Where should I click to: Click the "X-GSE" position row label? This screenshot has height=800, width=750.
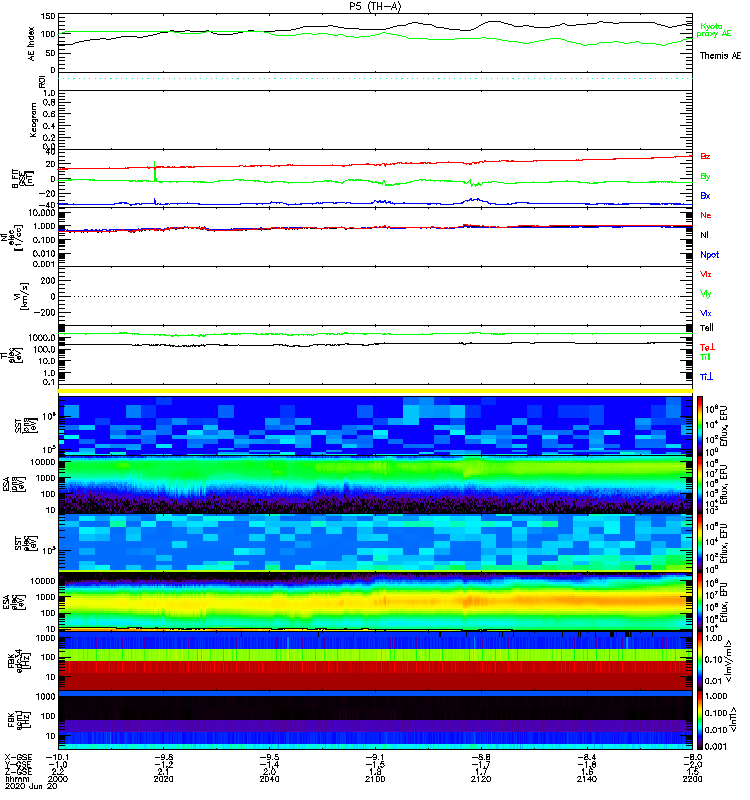[x=18, y=757]
